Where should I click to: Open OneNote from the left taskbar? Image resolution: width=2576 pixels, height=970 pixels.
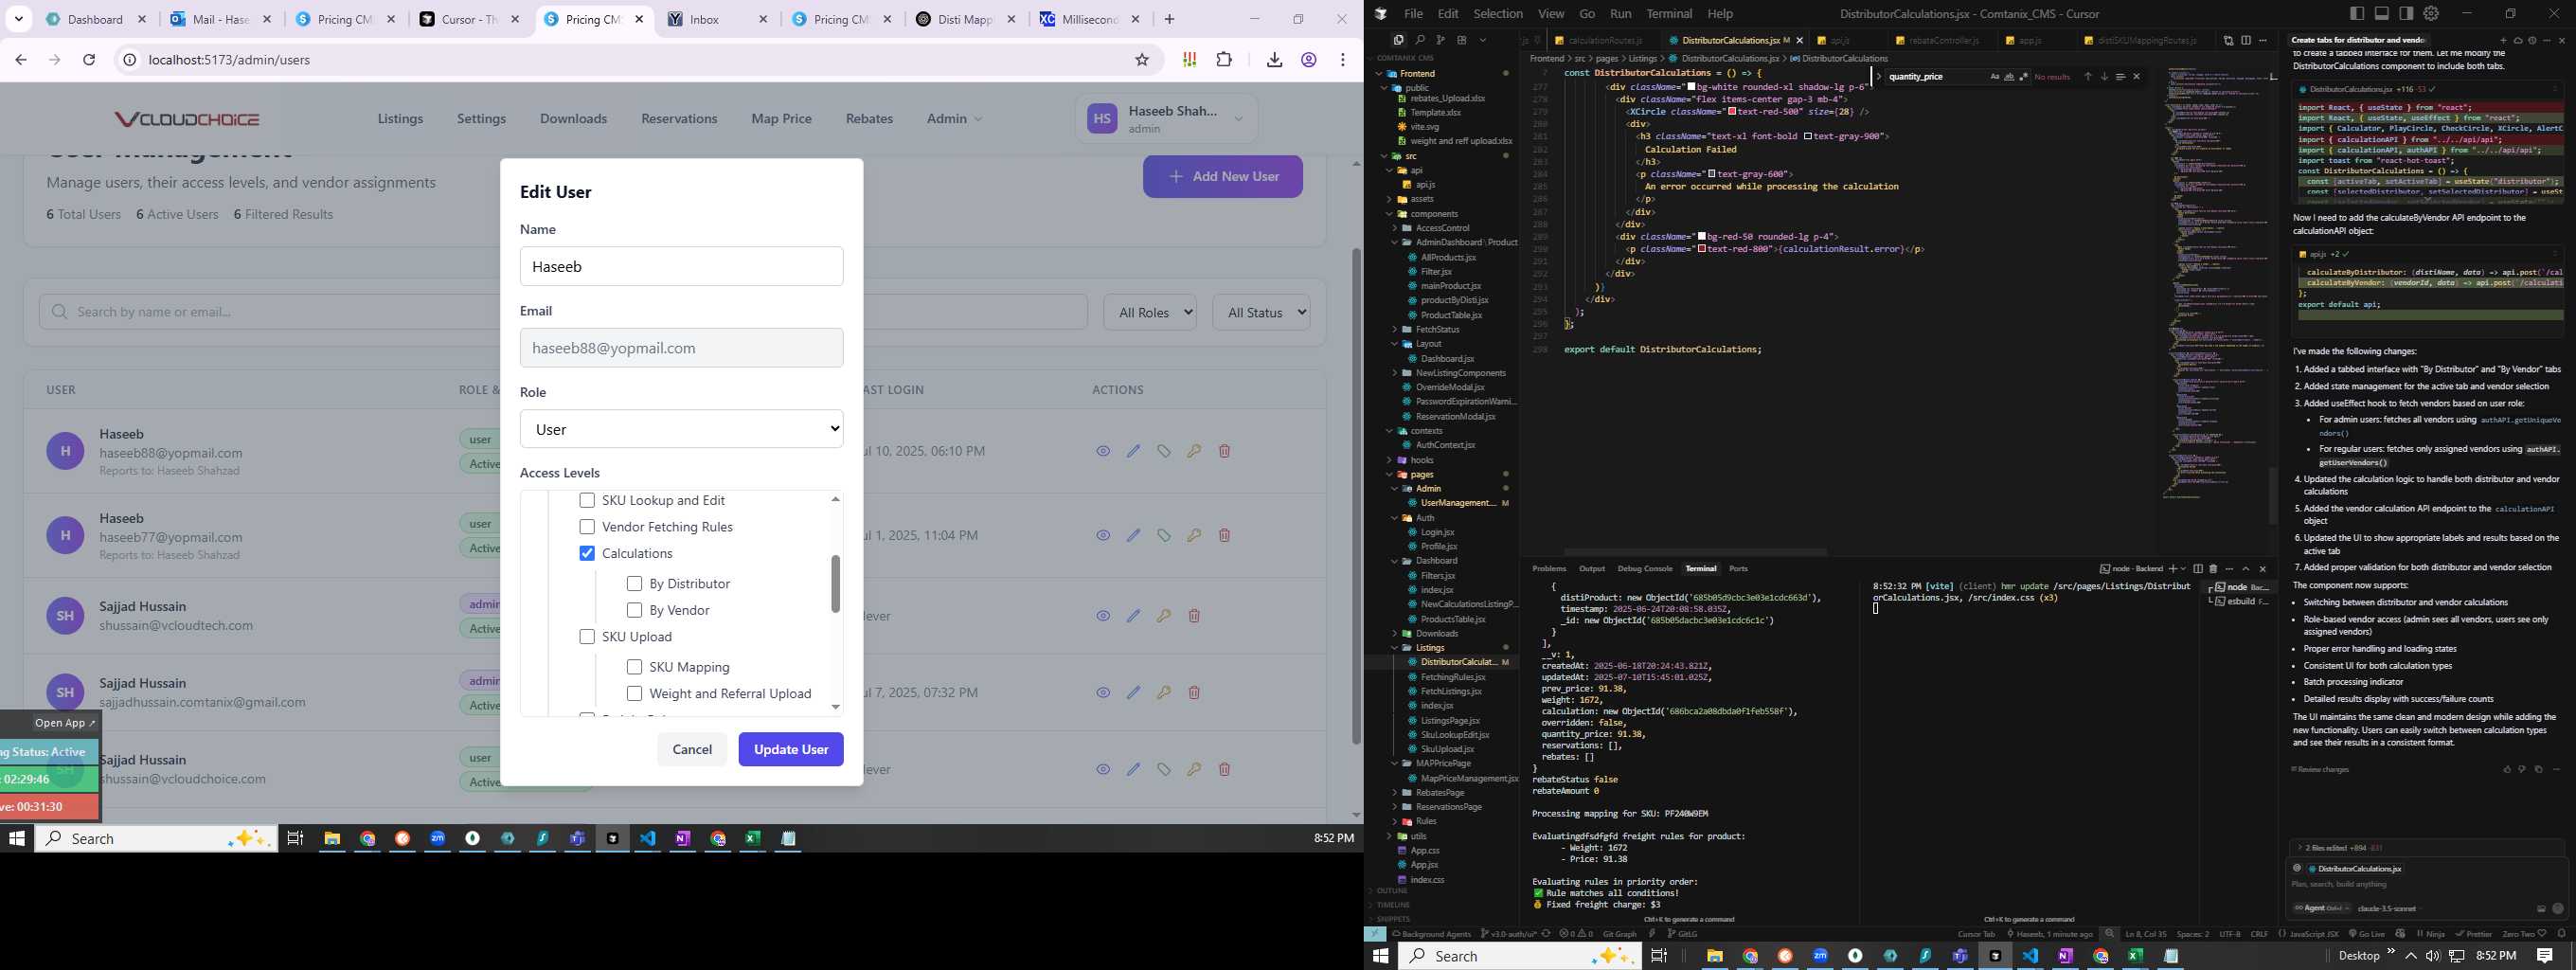click(x=683, y=839)
